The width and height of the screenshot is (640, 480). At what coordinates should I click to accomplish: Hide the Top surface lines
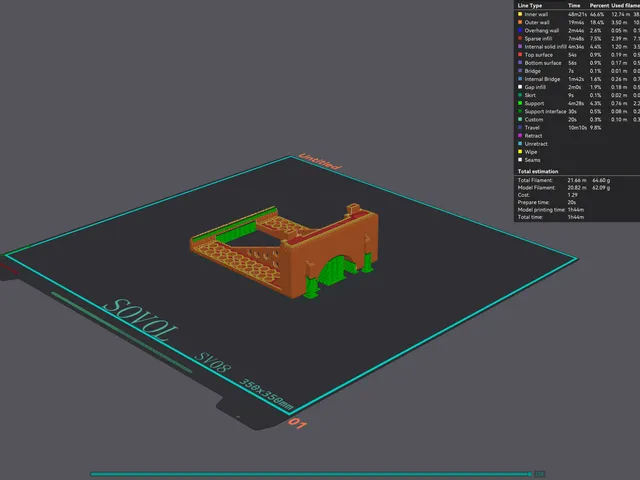538,55
